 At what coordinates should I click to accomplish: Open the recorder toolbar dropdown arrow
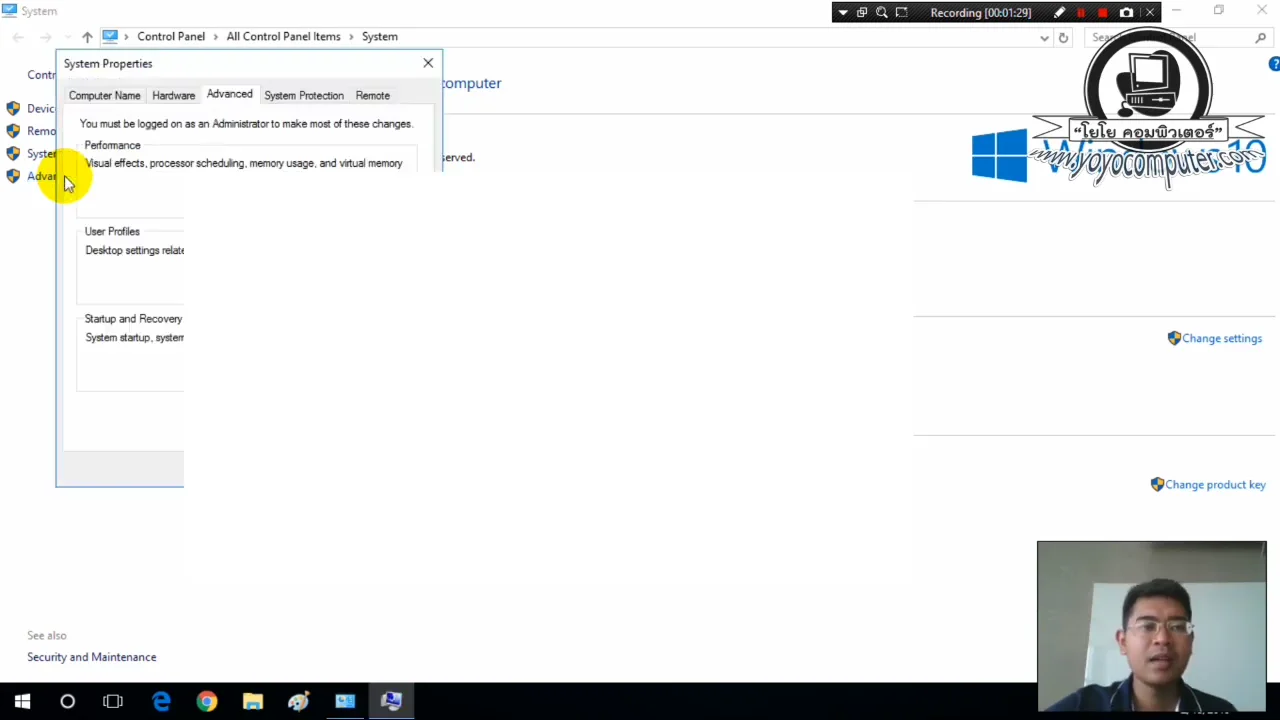(842, 12)
